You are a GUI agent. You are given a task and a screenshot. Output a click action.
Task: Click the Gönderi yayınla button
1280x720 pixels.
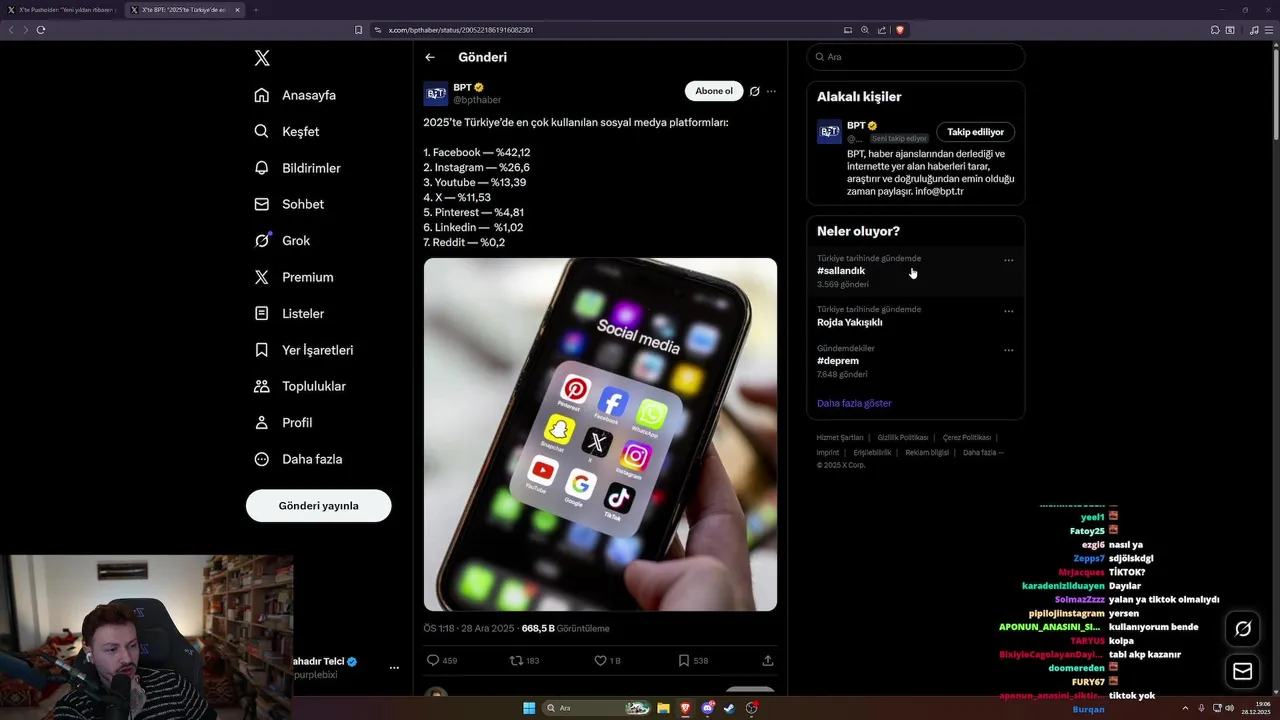pyautogui.click(x=318, y=505)
